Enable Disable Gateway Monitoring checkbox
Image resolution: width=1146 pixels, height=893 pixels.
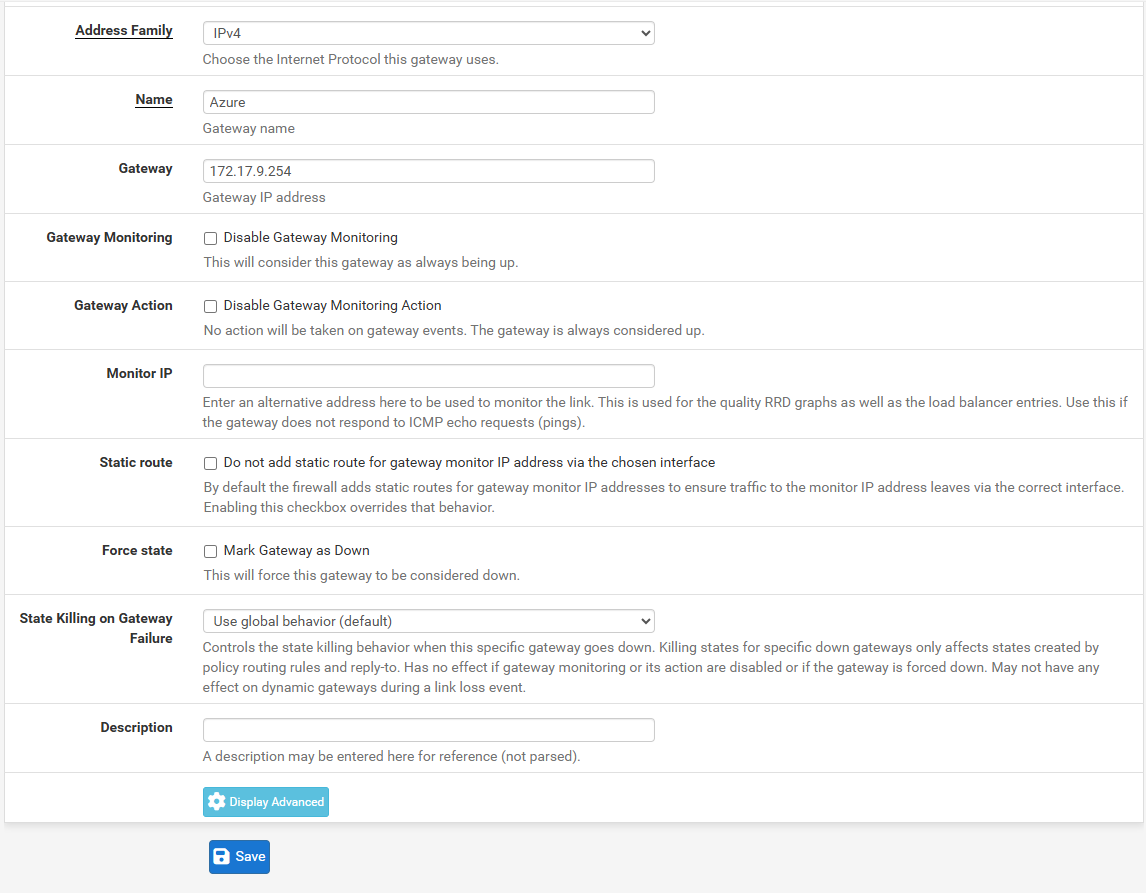(210, 238)
